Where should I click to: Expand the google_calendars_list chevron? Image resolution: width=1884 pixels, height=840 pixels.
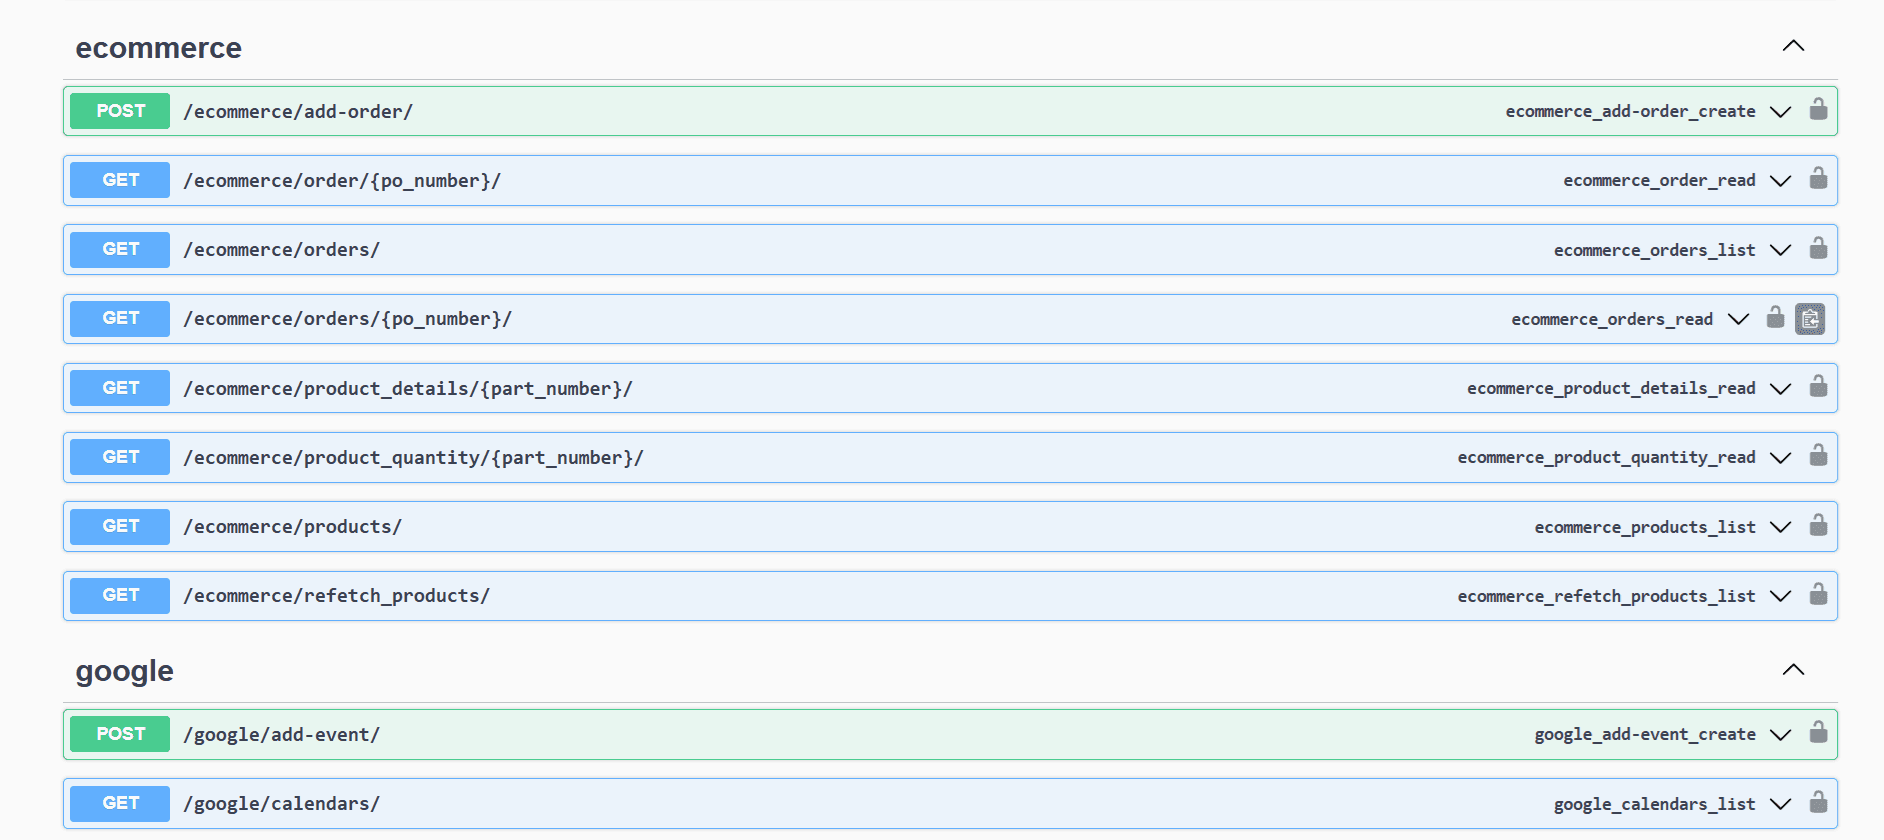[1780, 804]
